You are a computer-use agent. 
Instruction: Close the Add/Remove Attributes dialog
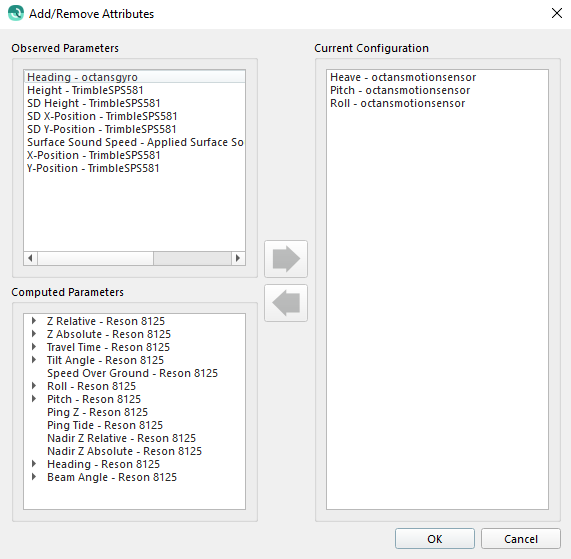pyautogui.click(x=556, y=13)
